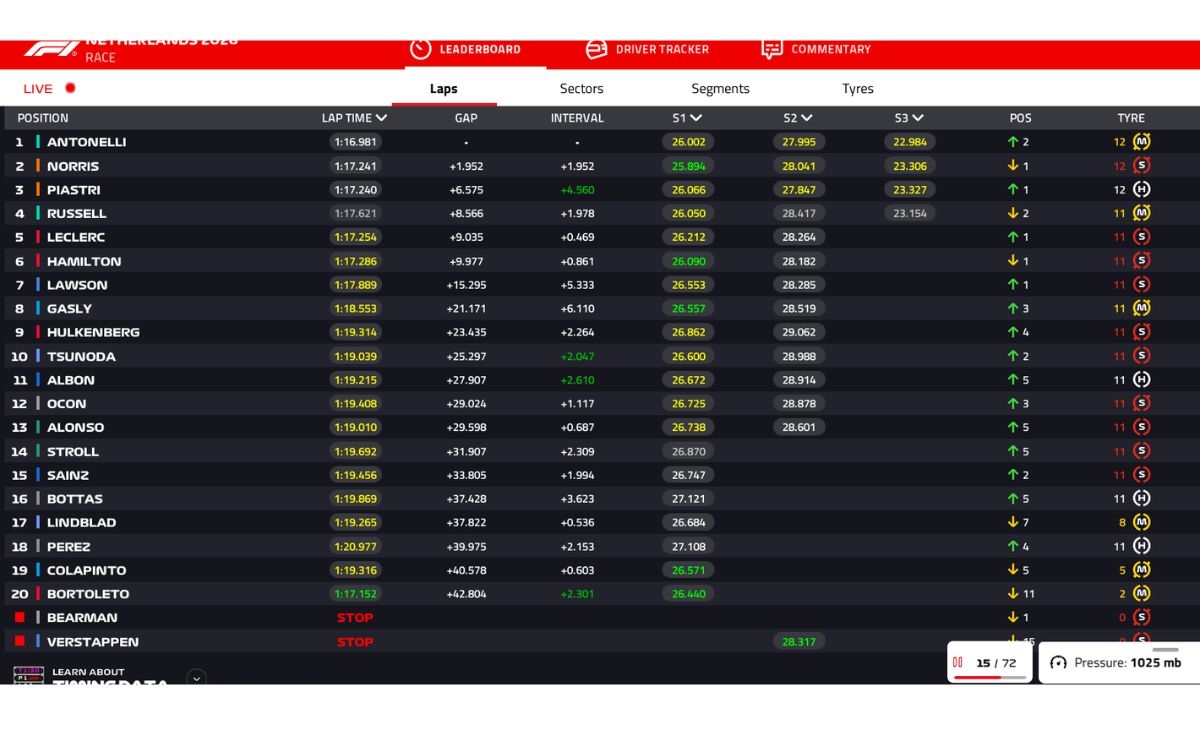Click the lap 15 / 72 progress bar
The image size is (1200, 729).
pyautogui.click(x=990, y=677)
